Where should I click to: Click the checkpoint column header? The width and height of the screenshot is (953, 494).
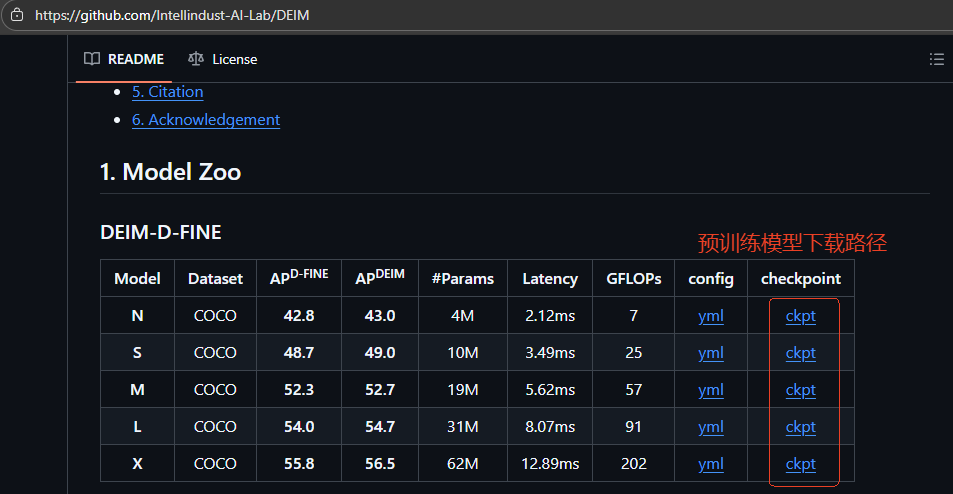tap(801, 279)
